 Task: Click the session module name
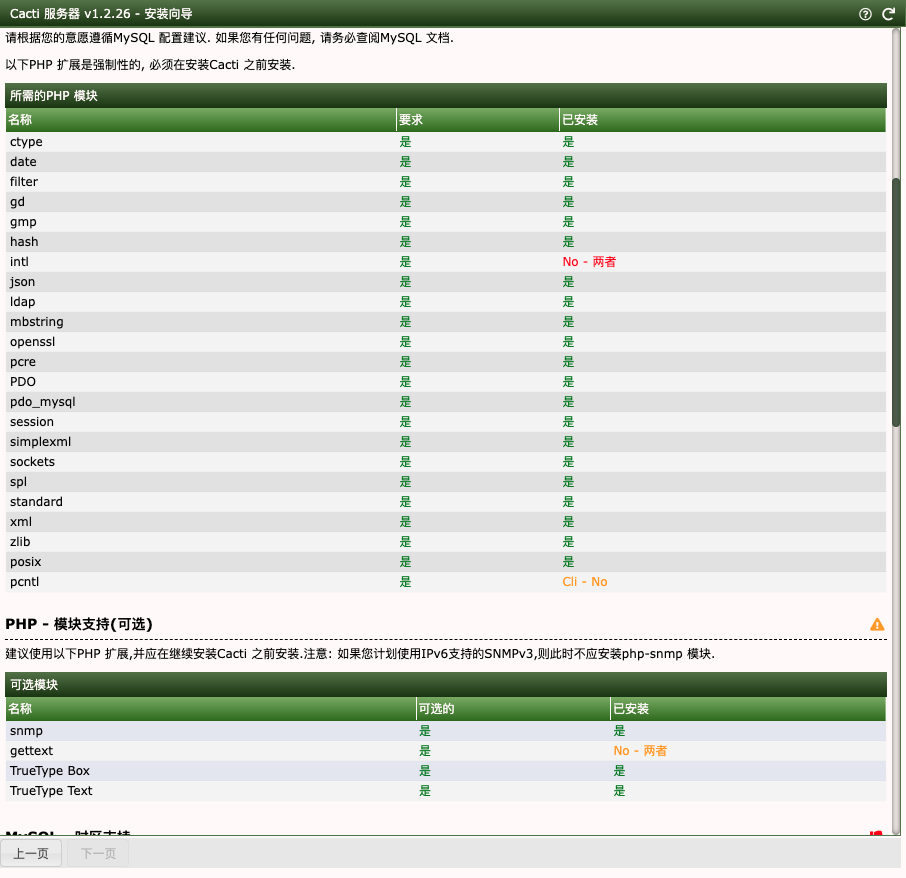pyautogui.click(x=32, y=422)
